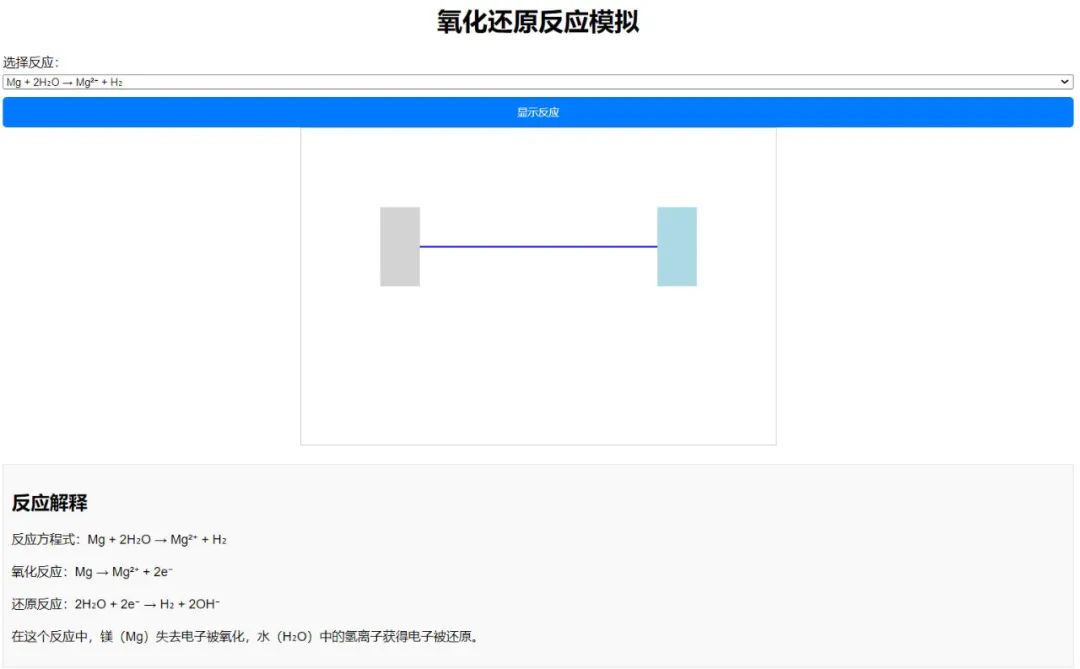Click the chevron arrow of the reaction selector
The image size is (1080, 669).
click(1065, 82)
